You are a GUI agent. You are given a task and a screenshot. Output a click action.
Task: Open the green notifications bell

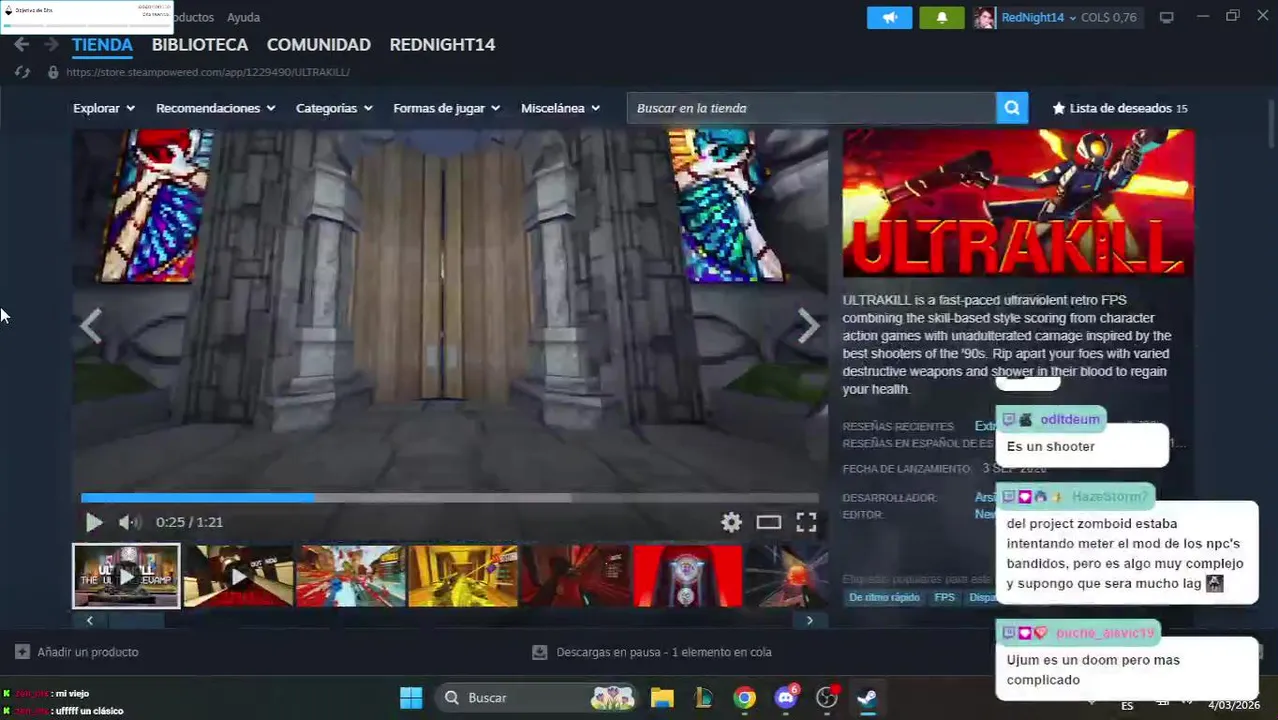pos(941,17)
